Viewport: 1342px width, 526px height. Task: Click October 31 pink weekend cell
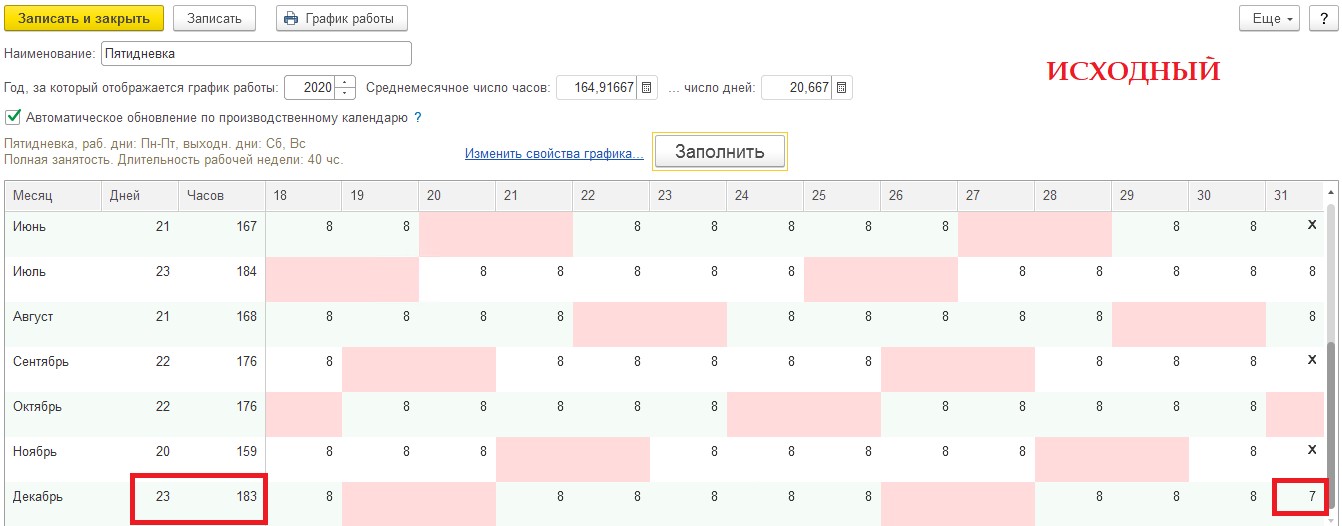(1294, 414)
